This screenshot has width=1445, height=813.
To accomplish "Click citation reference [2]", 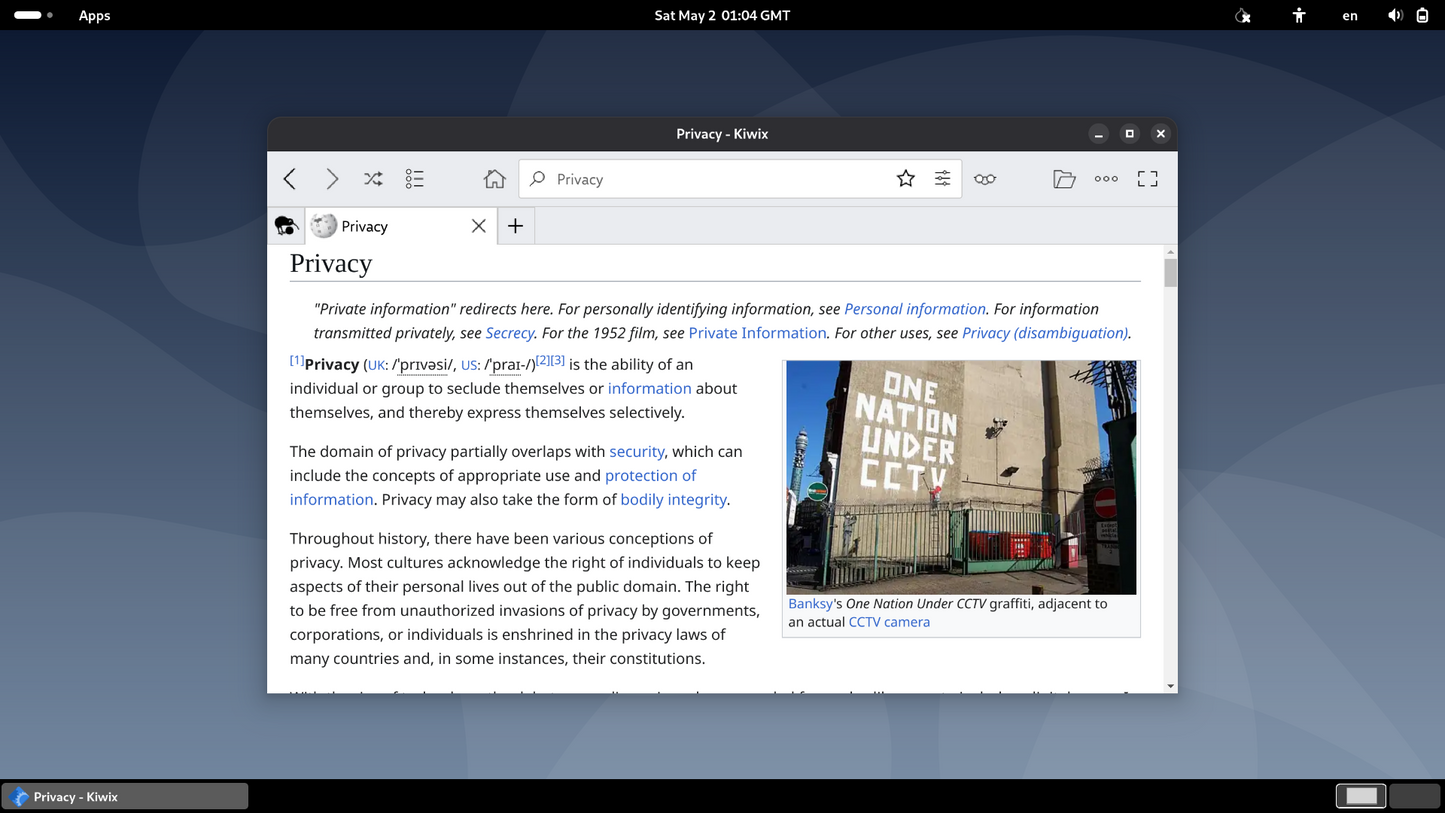I will [543, 360].
